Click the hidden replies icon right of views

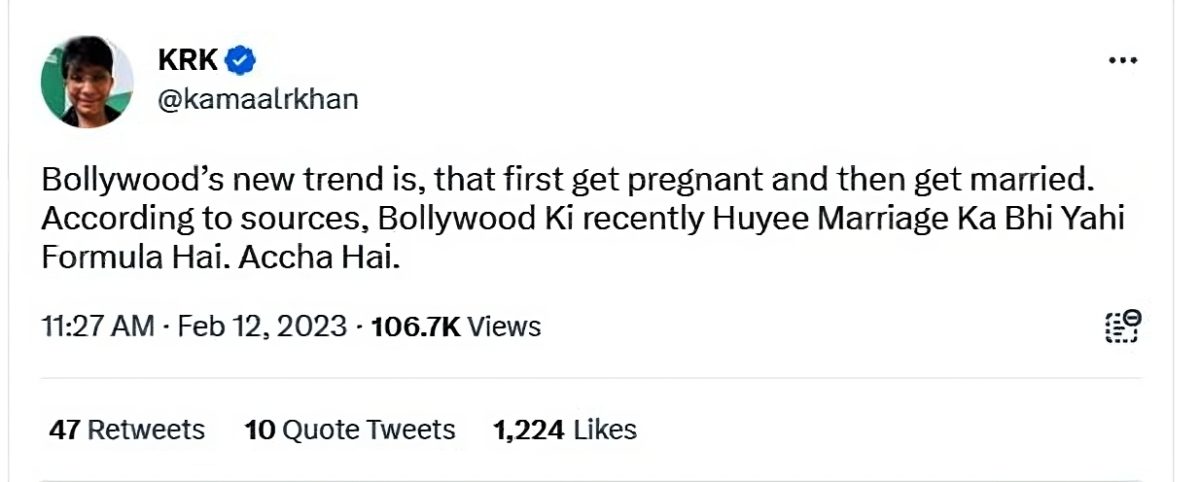click(1123, 327)
